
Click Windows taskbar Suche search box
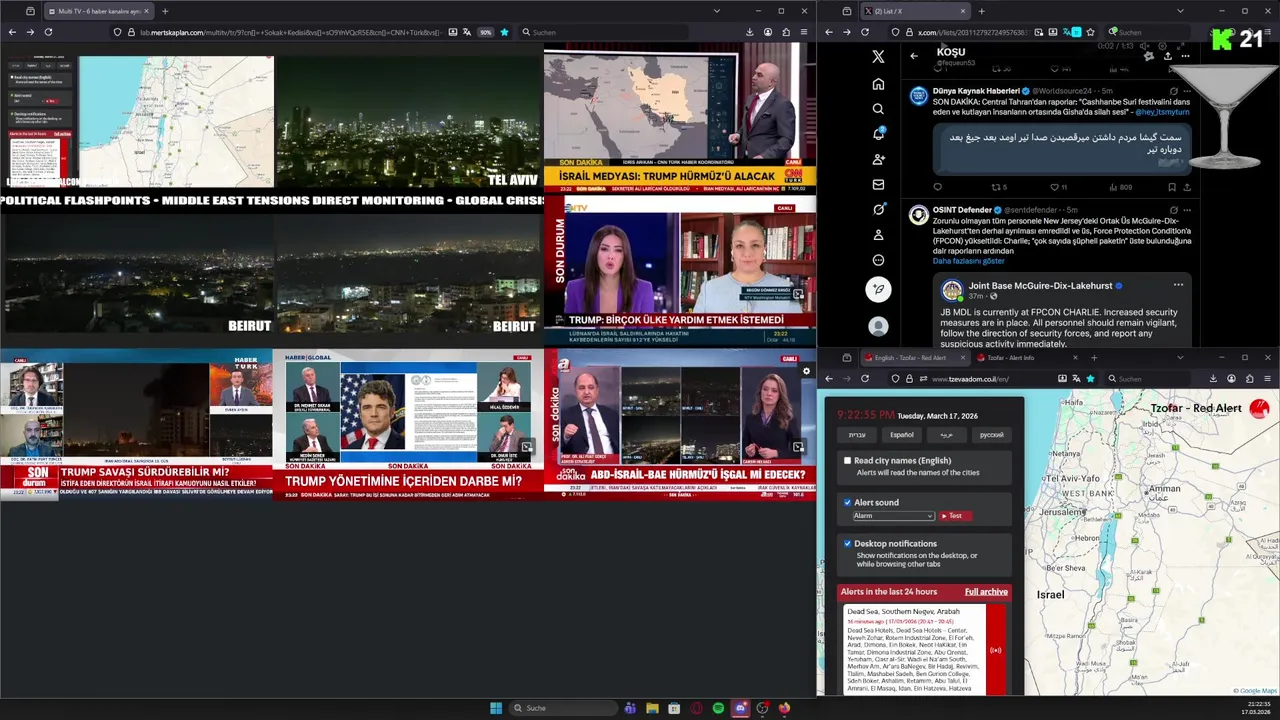[x=562, y=708]
